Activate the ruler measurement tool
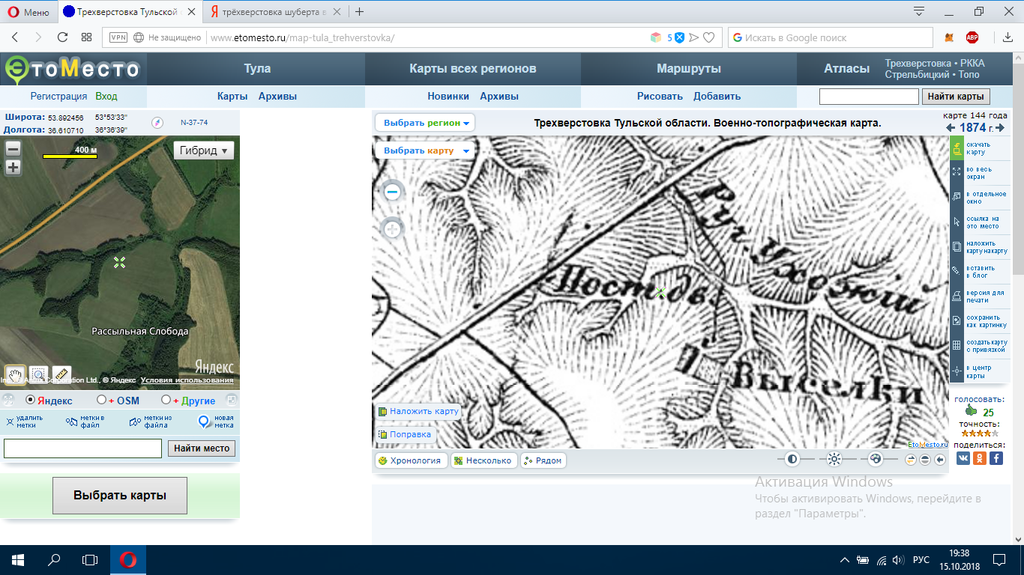Screen dimensions: 1024x575 (x=62, y=374)
